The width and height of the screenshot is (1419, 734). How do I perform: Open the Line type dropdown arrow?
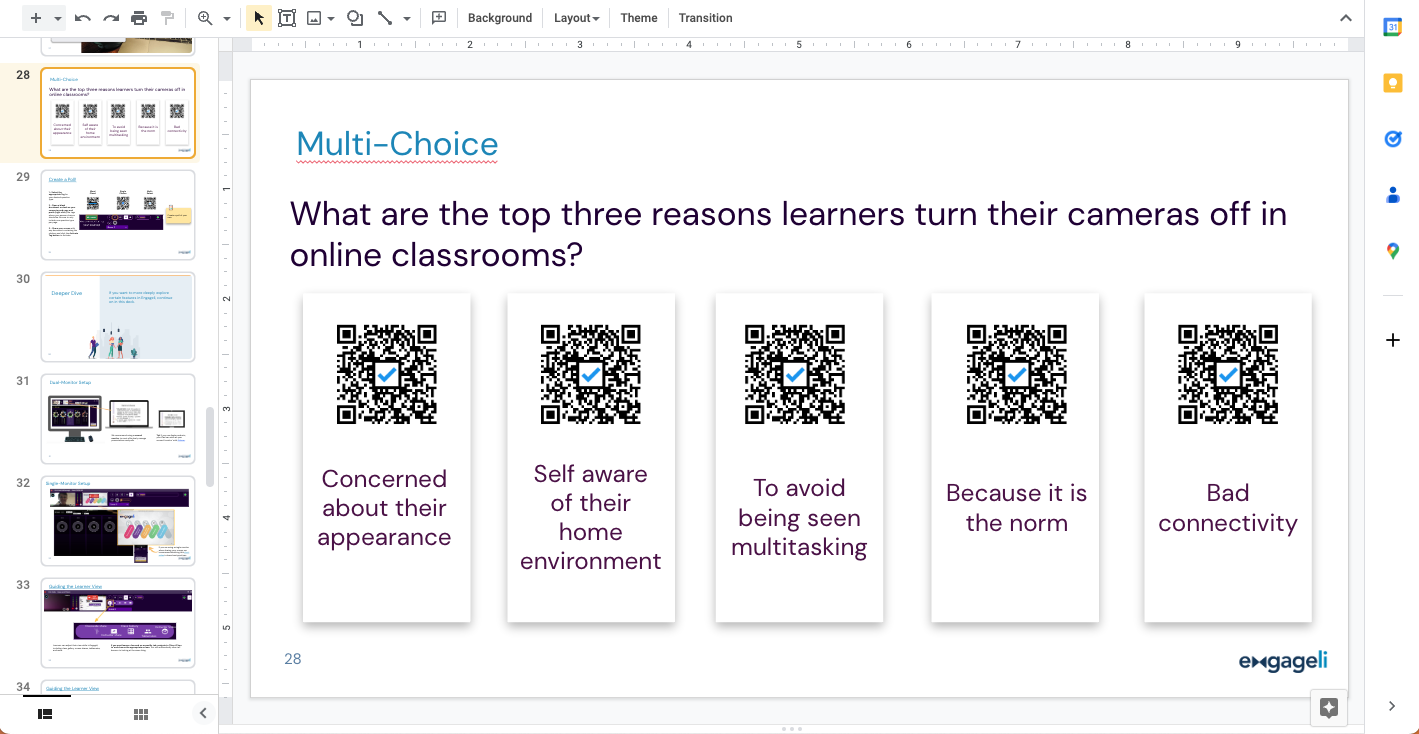click(x=406, y=18)
